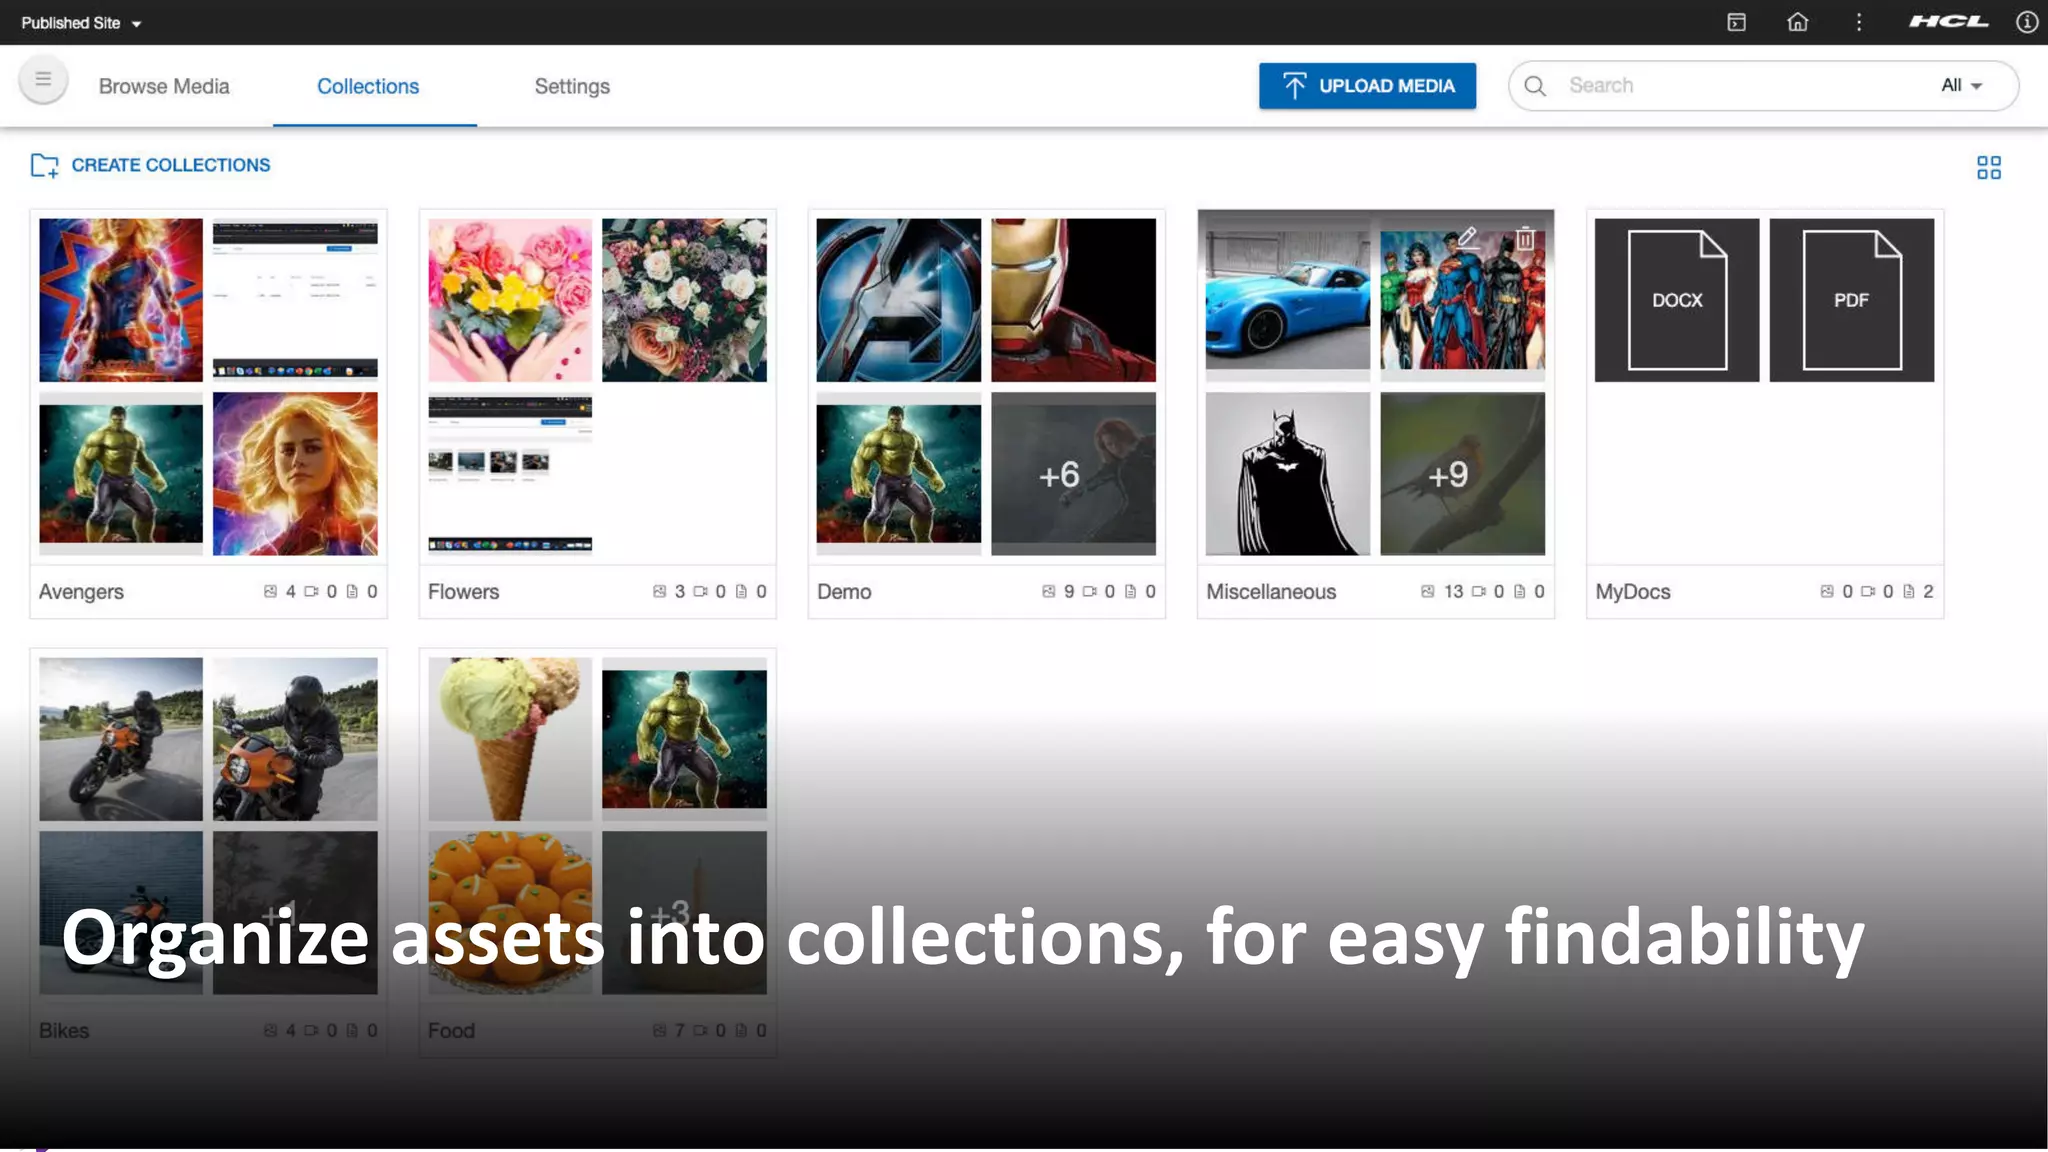Viewport: 2048px width, 1152px height.
Task: Click the DOCX file thumbnail in MyDocs
Action: coord(1677,300)
